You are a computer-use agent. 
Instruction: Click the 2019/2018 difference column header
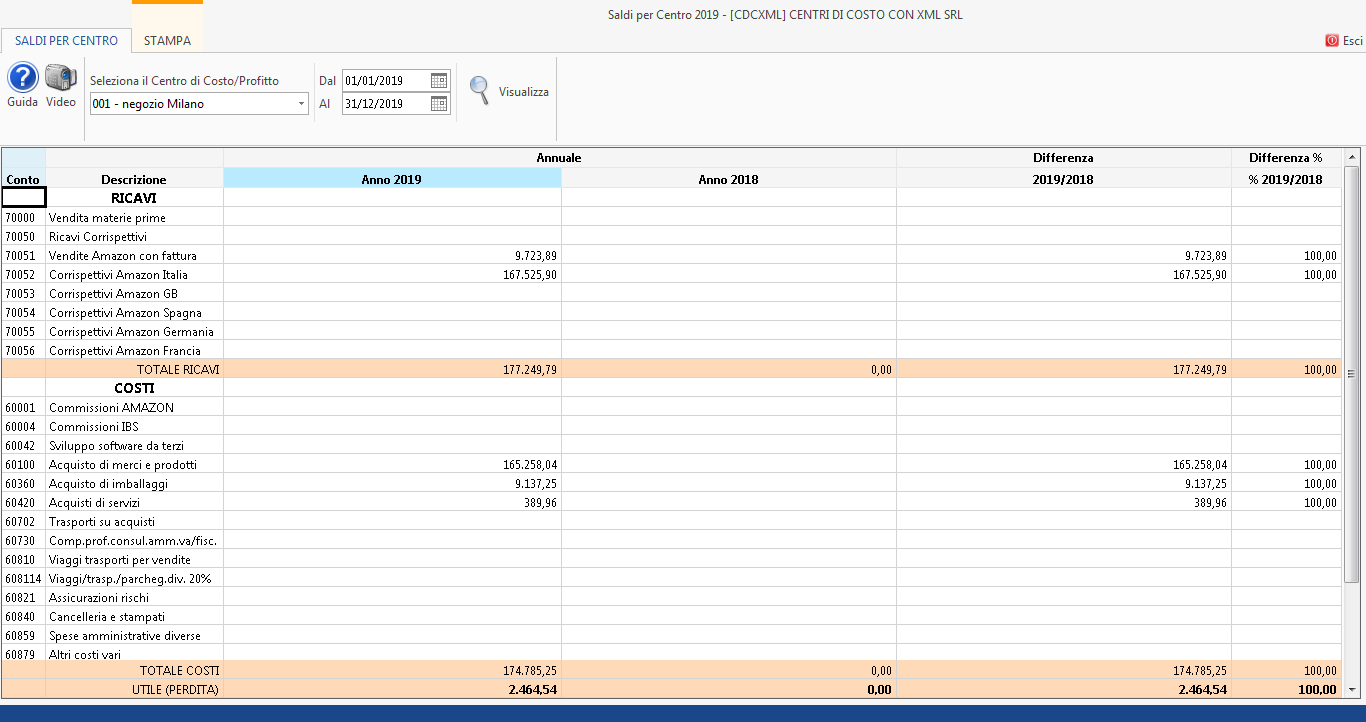tap(1064, 179)
